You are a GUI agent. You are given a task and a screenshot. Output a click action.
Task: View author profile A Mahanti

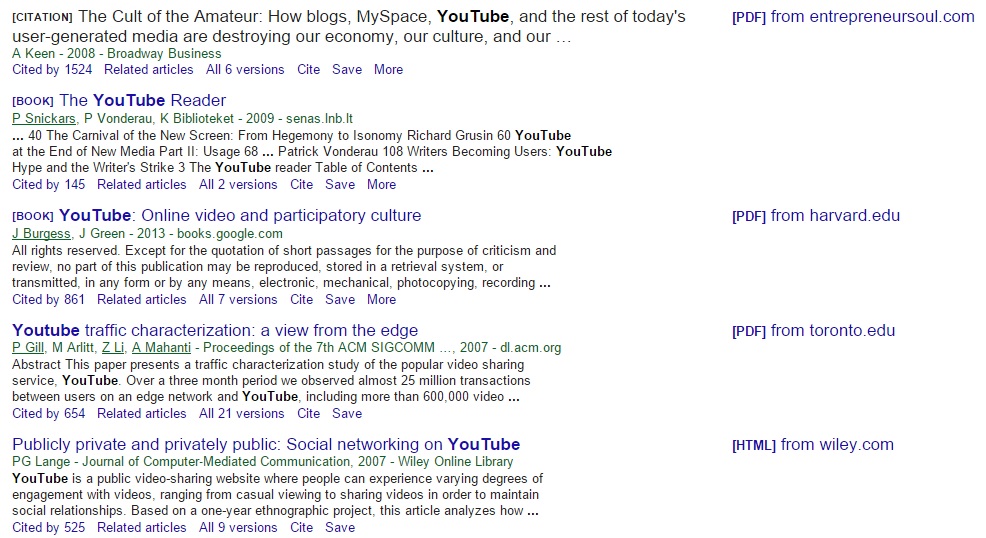click(161, 348)
